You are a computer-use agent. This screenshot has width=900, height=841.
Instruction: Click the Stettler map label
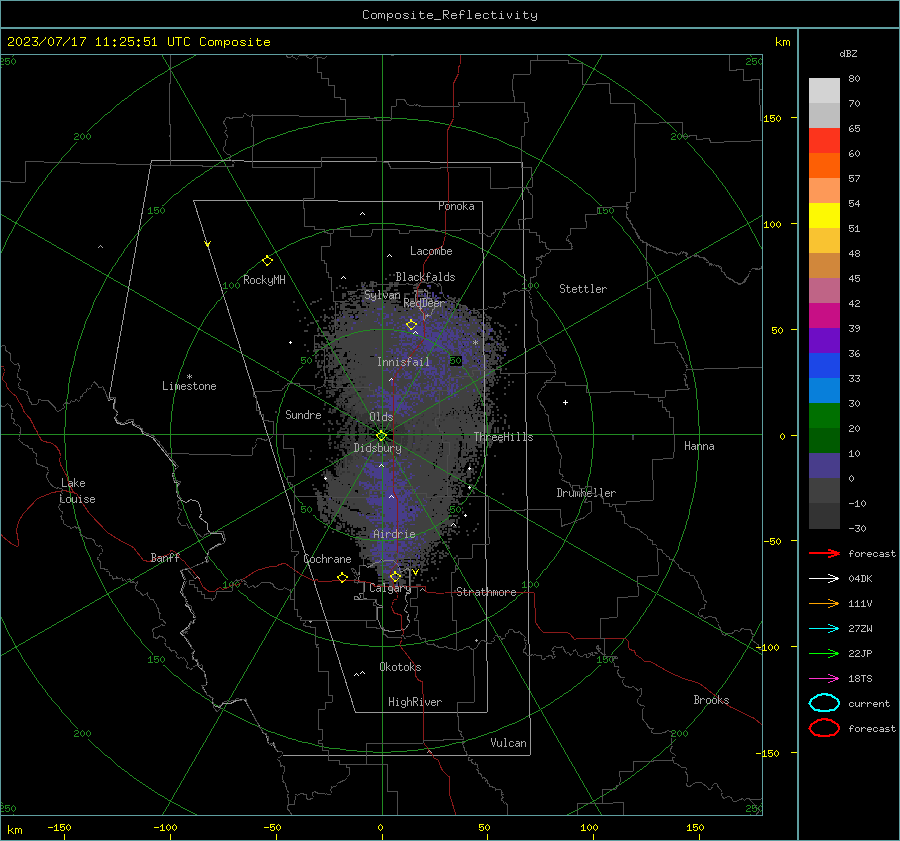click(583, 289)
